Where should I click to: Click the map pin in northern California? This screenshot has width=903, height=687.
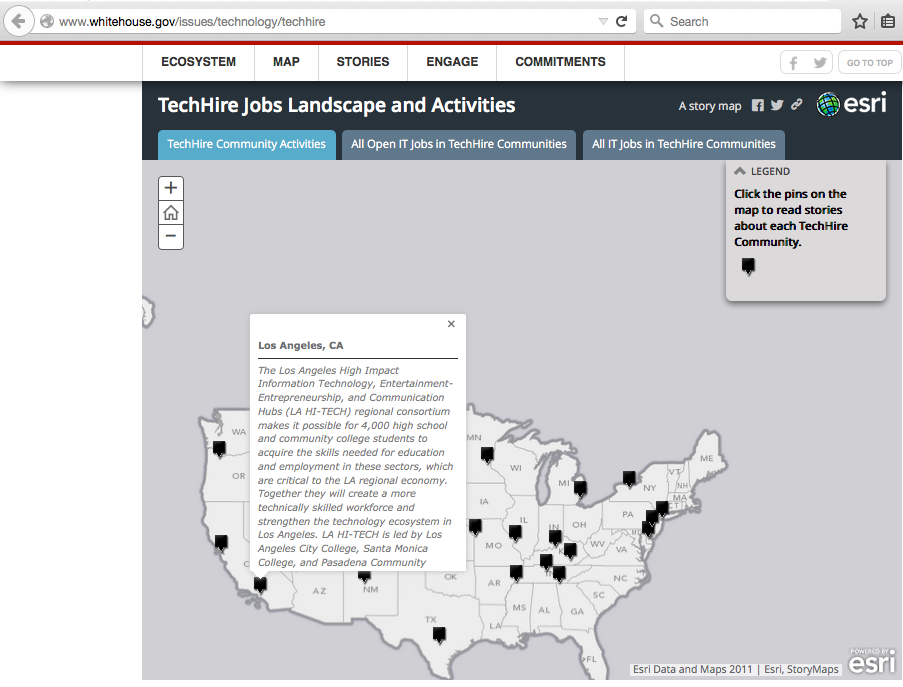pos(221,543)
